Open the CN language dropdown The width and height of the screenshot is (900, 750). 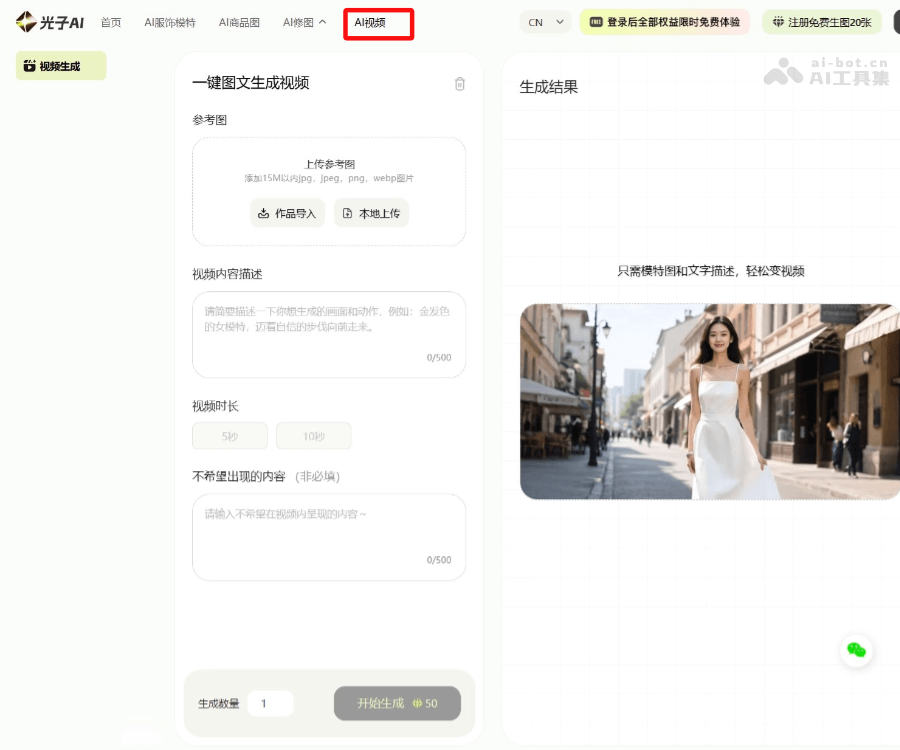coord(545,22)
